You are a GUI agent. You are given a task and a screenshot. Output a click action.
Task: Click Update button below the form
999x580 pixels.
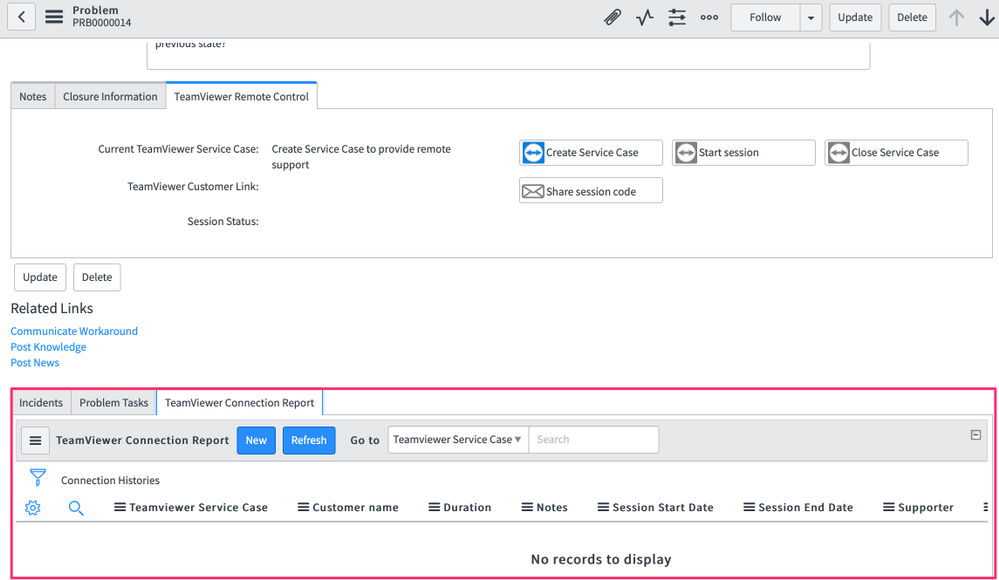(x=40, y=277)
